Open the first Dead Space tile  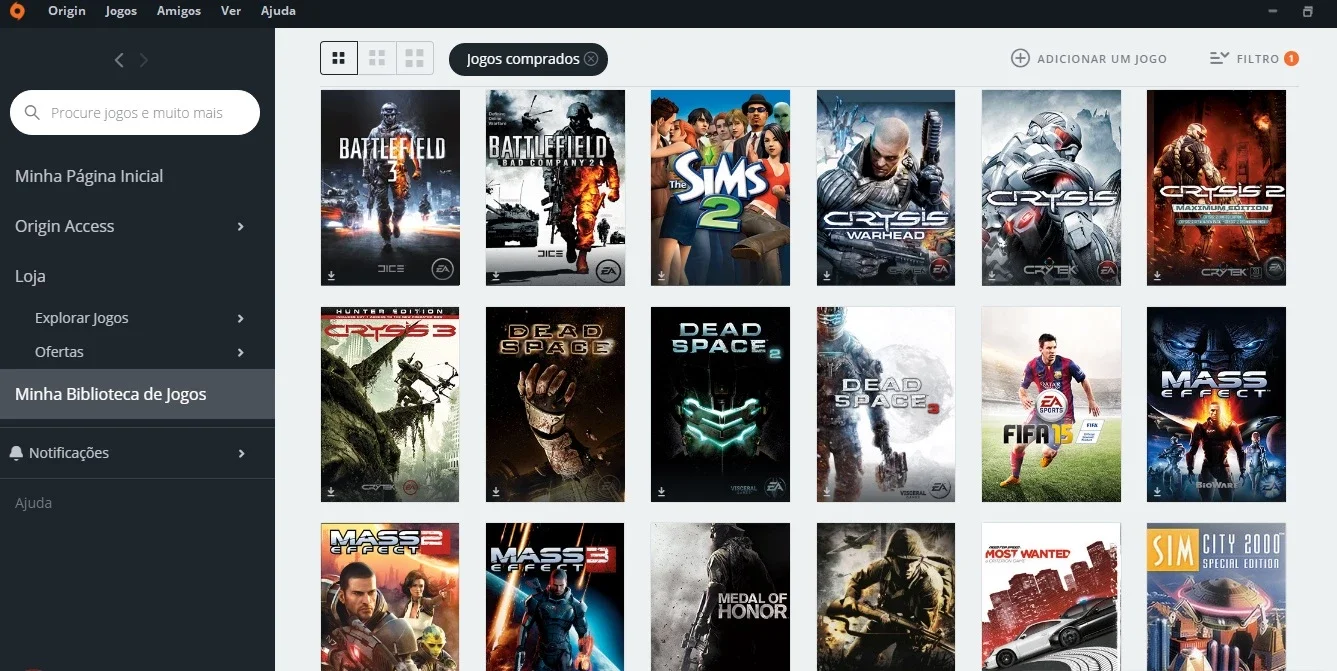point(555,404)
